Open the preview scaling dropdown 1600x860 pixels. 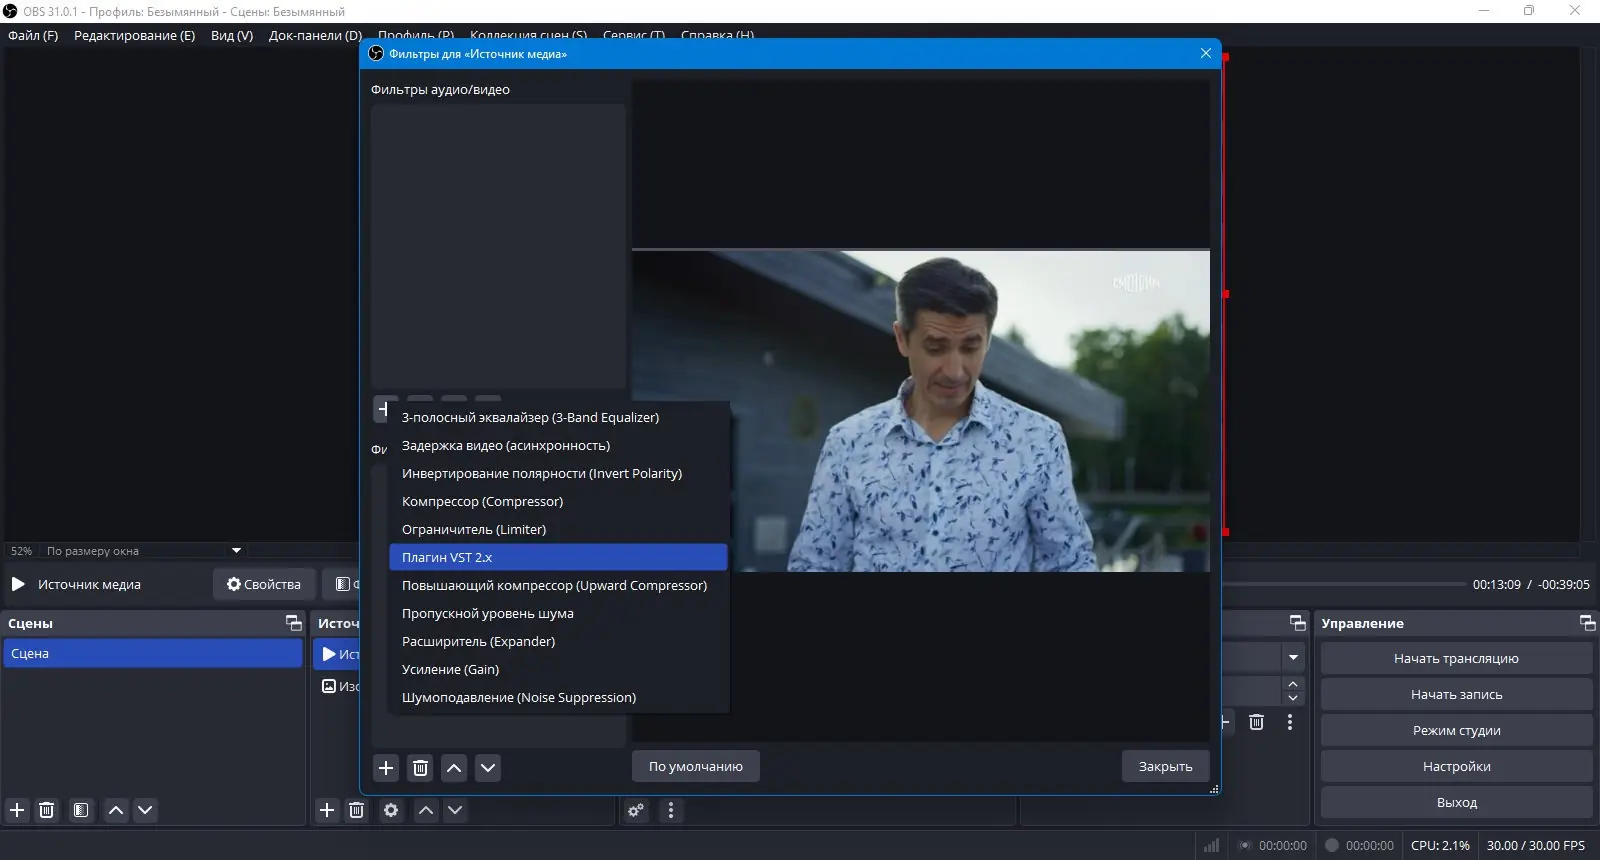[x=236, y=551]
